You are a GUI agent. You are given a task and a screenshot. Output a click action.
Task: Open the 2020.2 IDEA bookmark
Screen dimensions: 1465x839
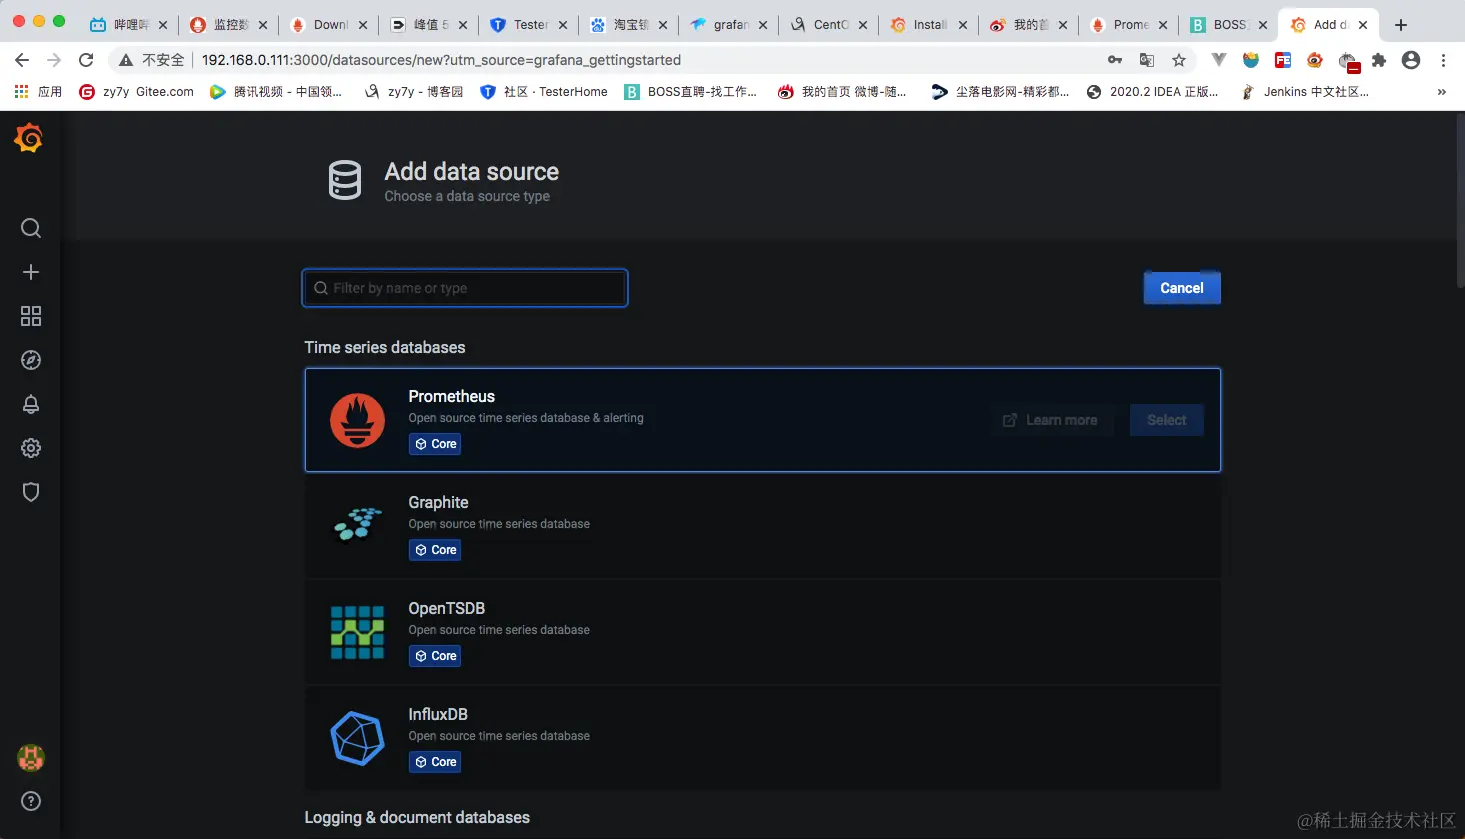[1152, 92]
